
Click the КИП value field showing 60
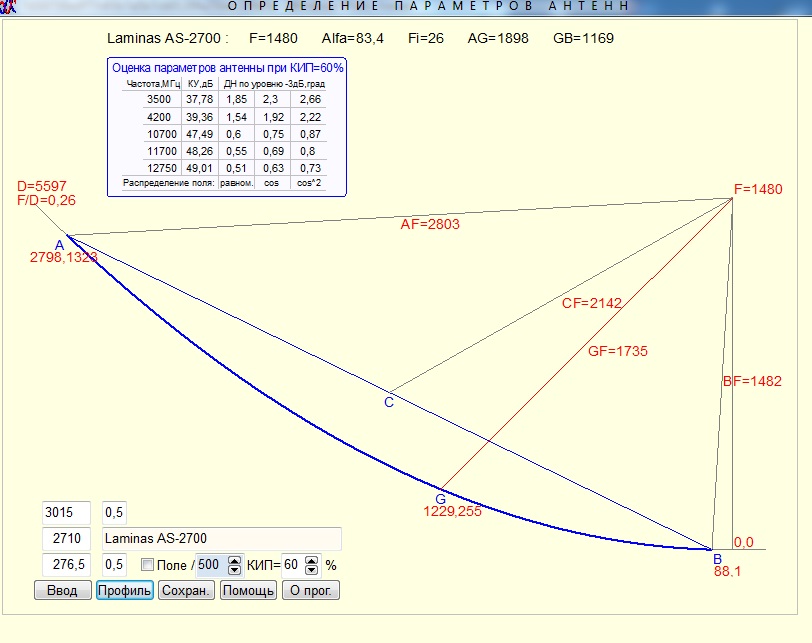294,565
